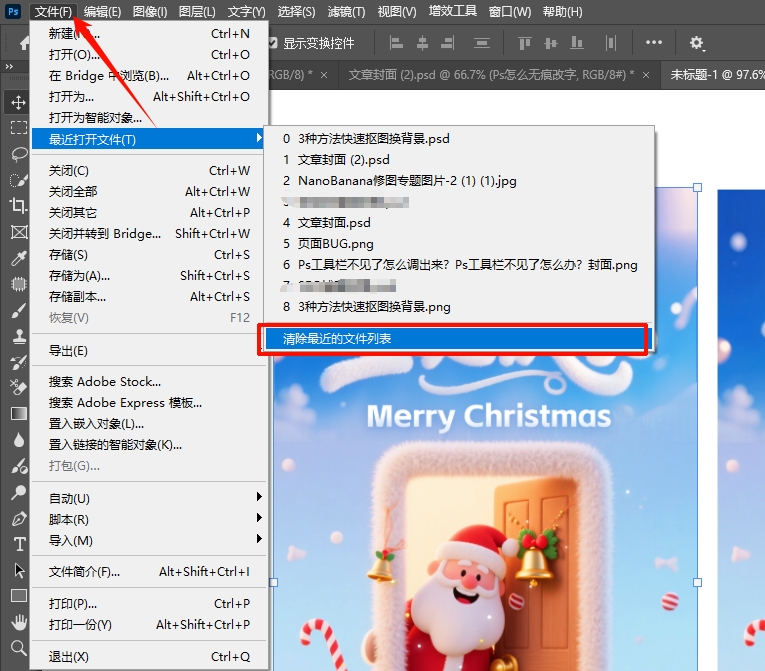Select the Move tool in the toolbar
Viewport: 765px width, 671px height.
point(18,102)
